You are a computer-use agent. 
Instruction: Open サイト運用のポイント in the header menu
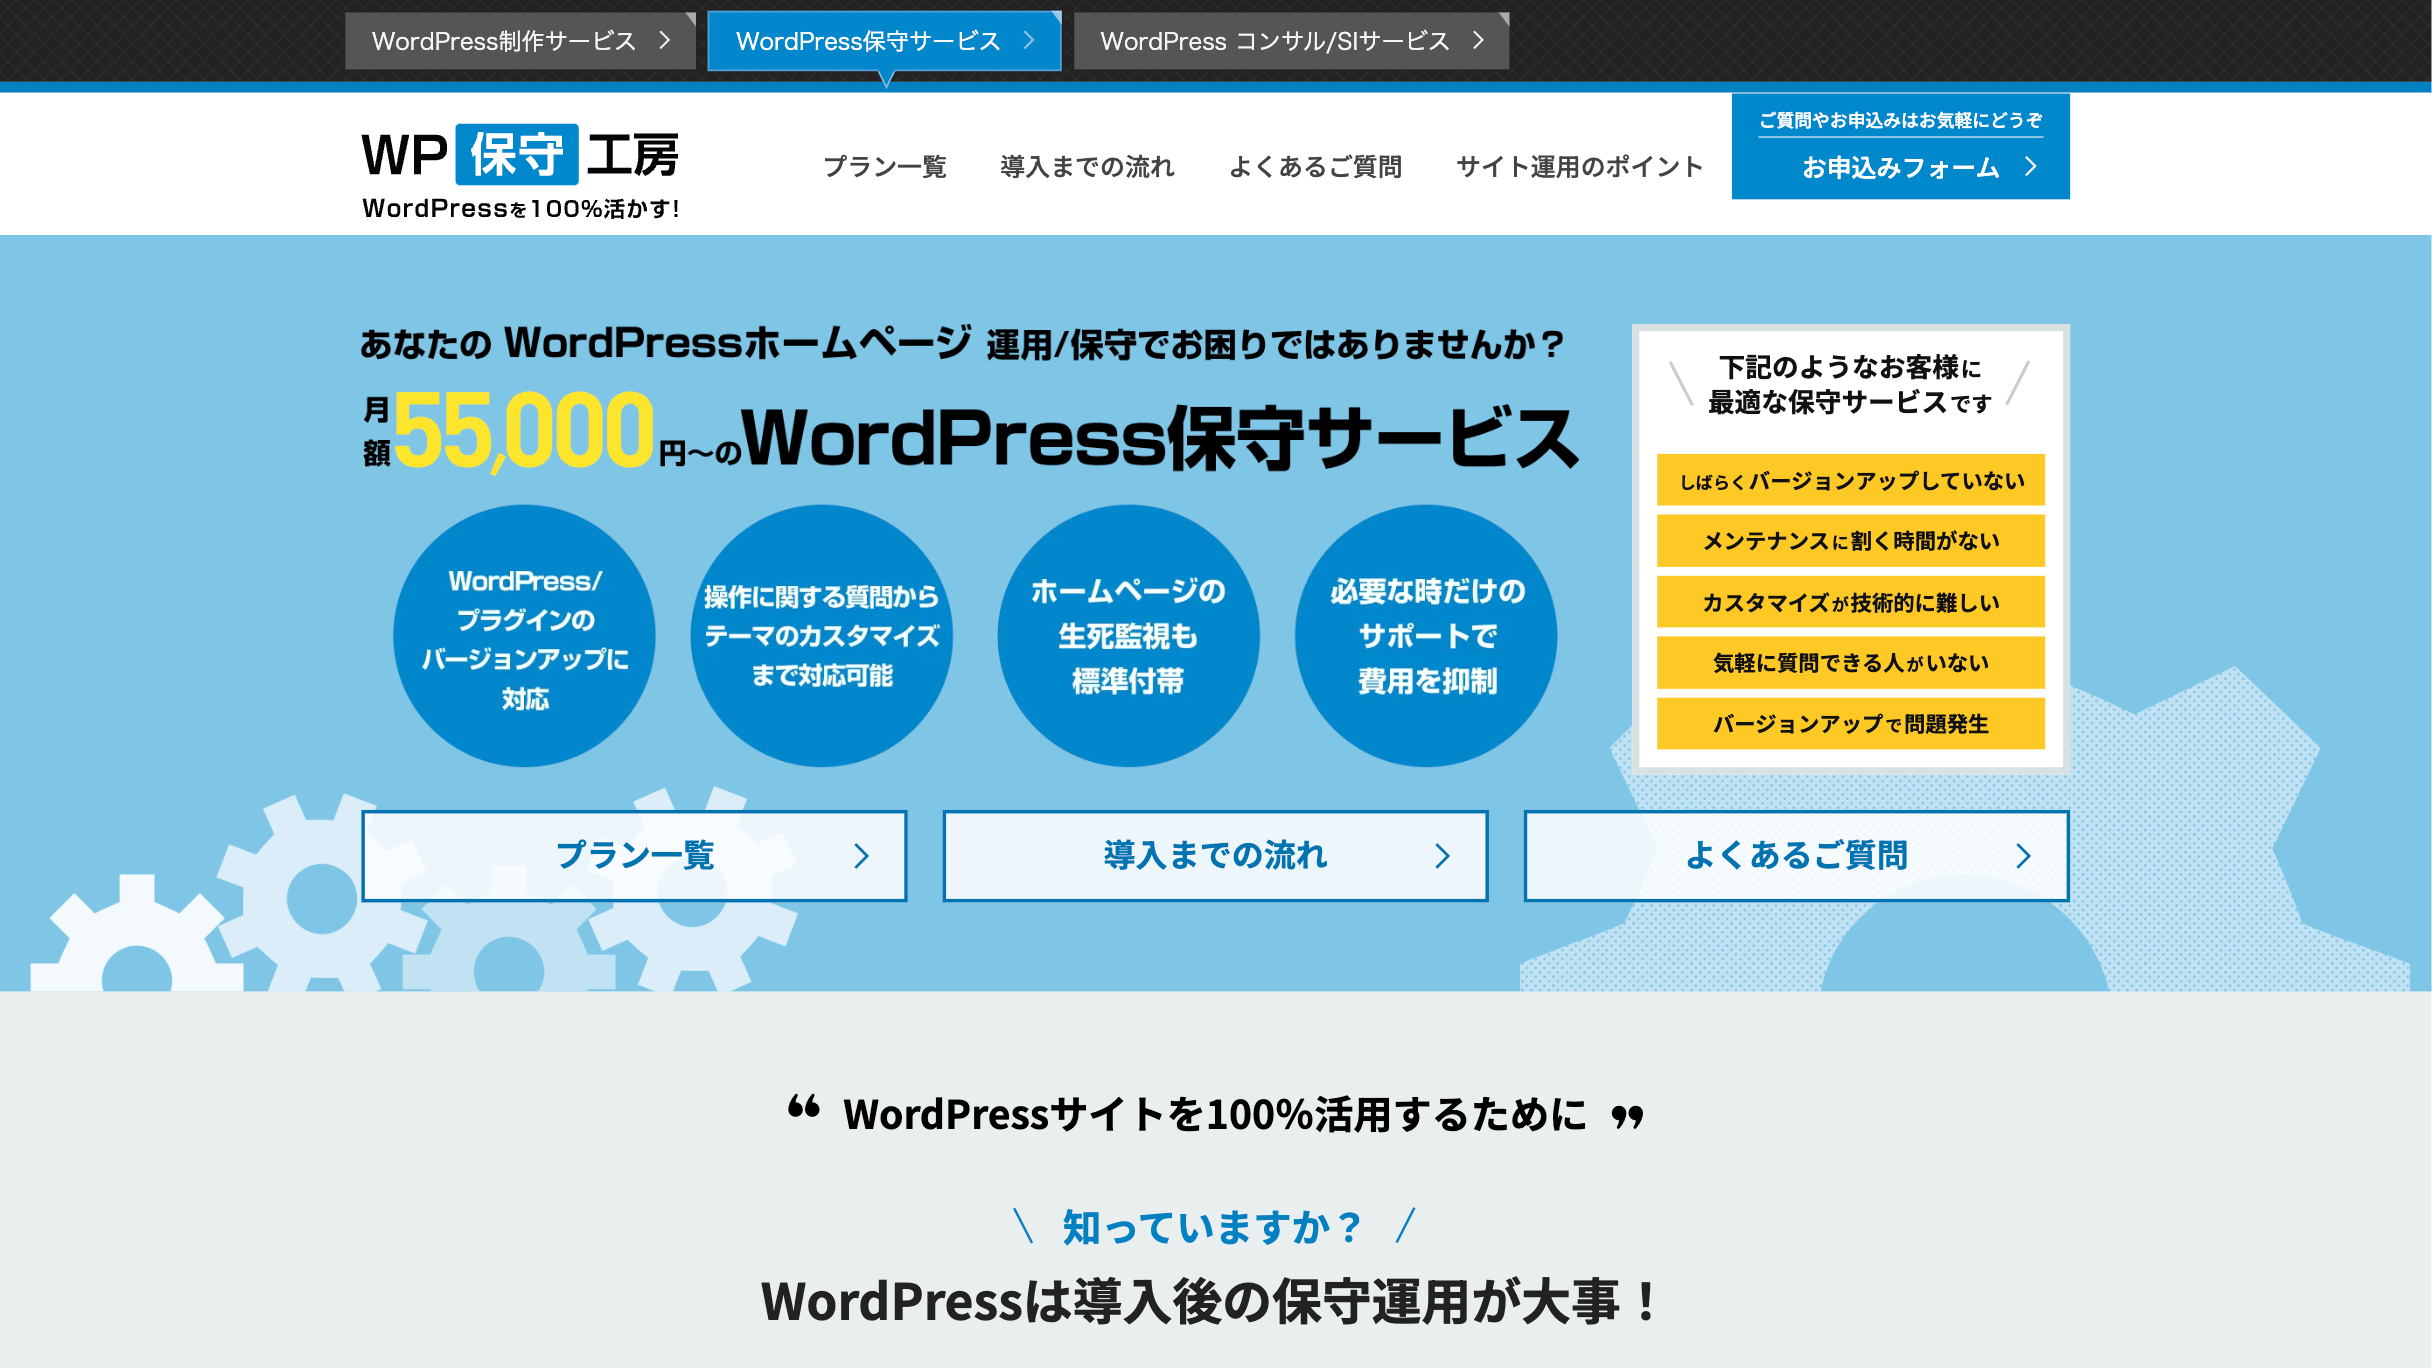click(1579, 167)
